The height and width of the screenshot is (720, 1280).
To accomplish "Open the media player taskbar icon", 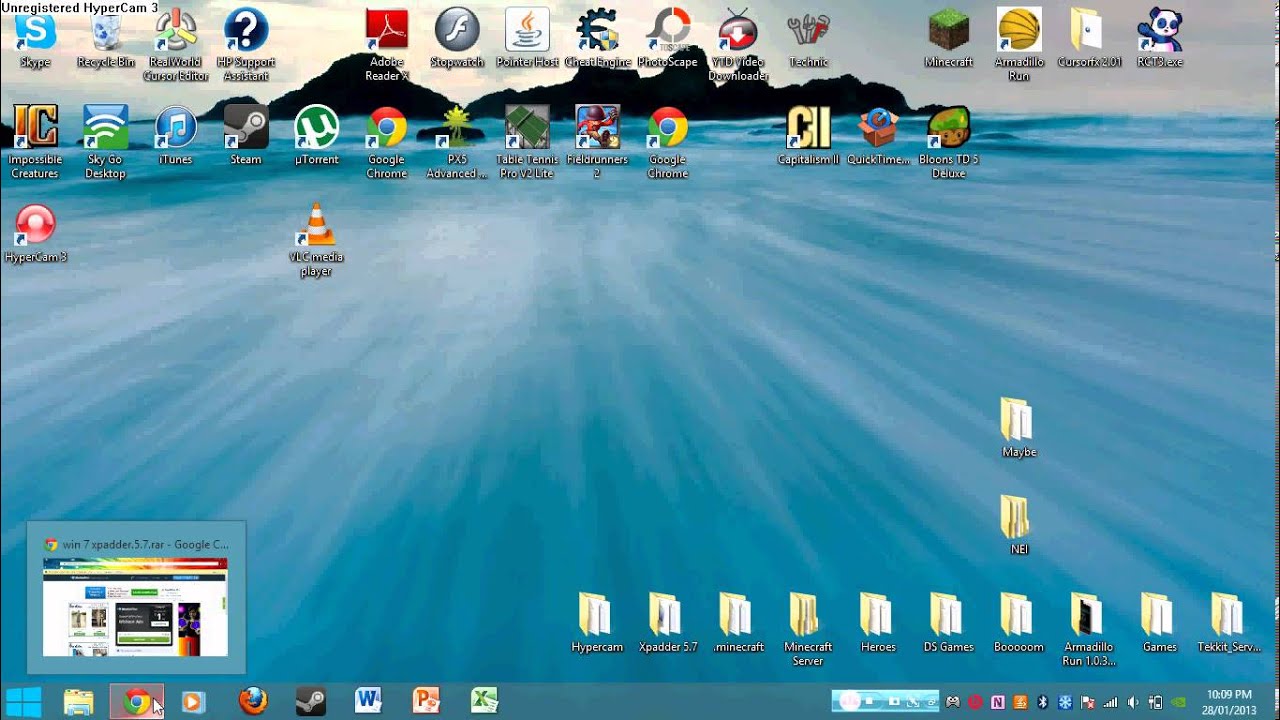I will click(193, 702).
